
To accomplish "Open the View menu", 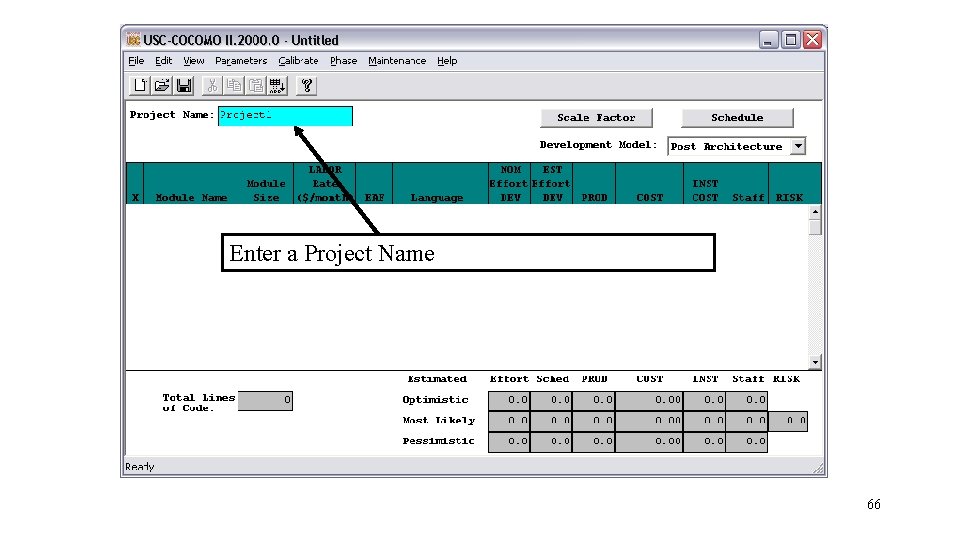I will click(x=194, y=61).
